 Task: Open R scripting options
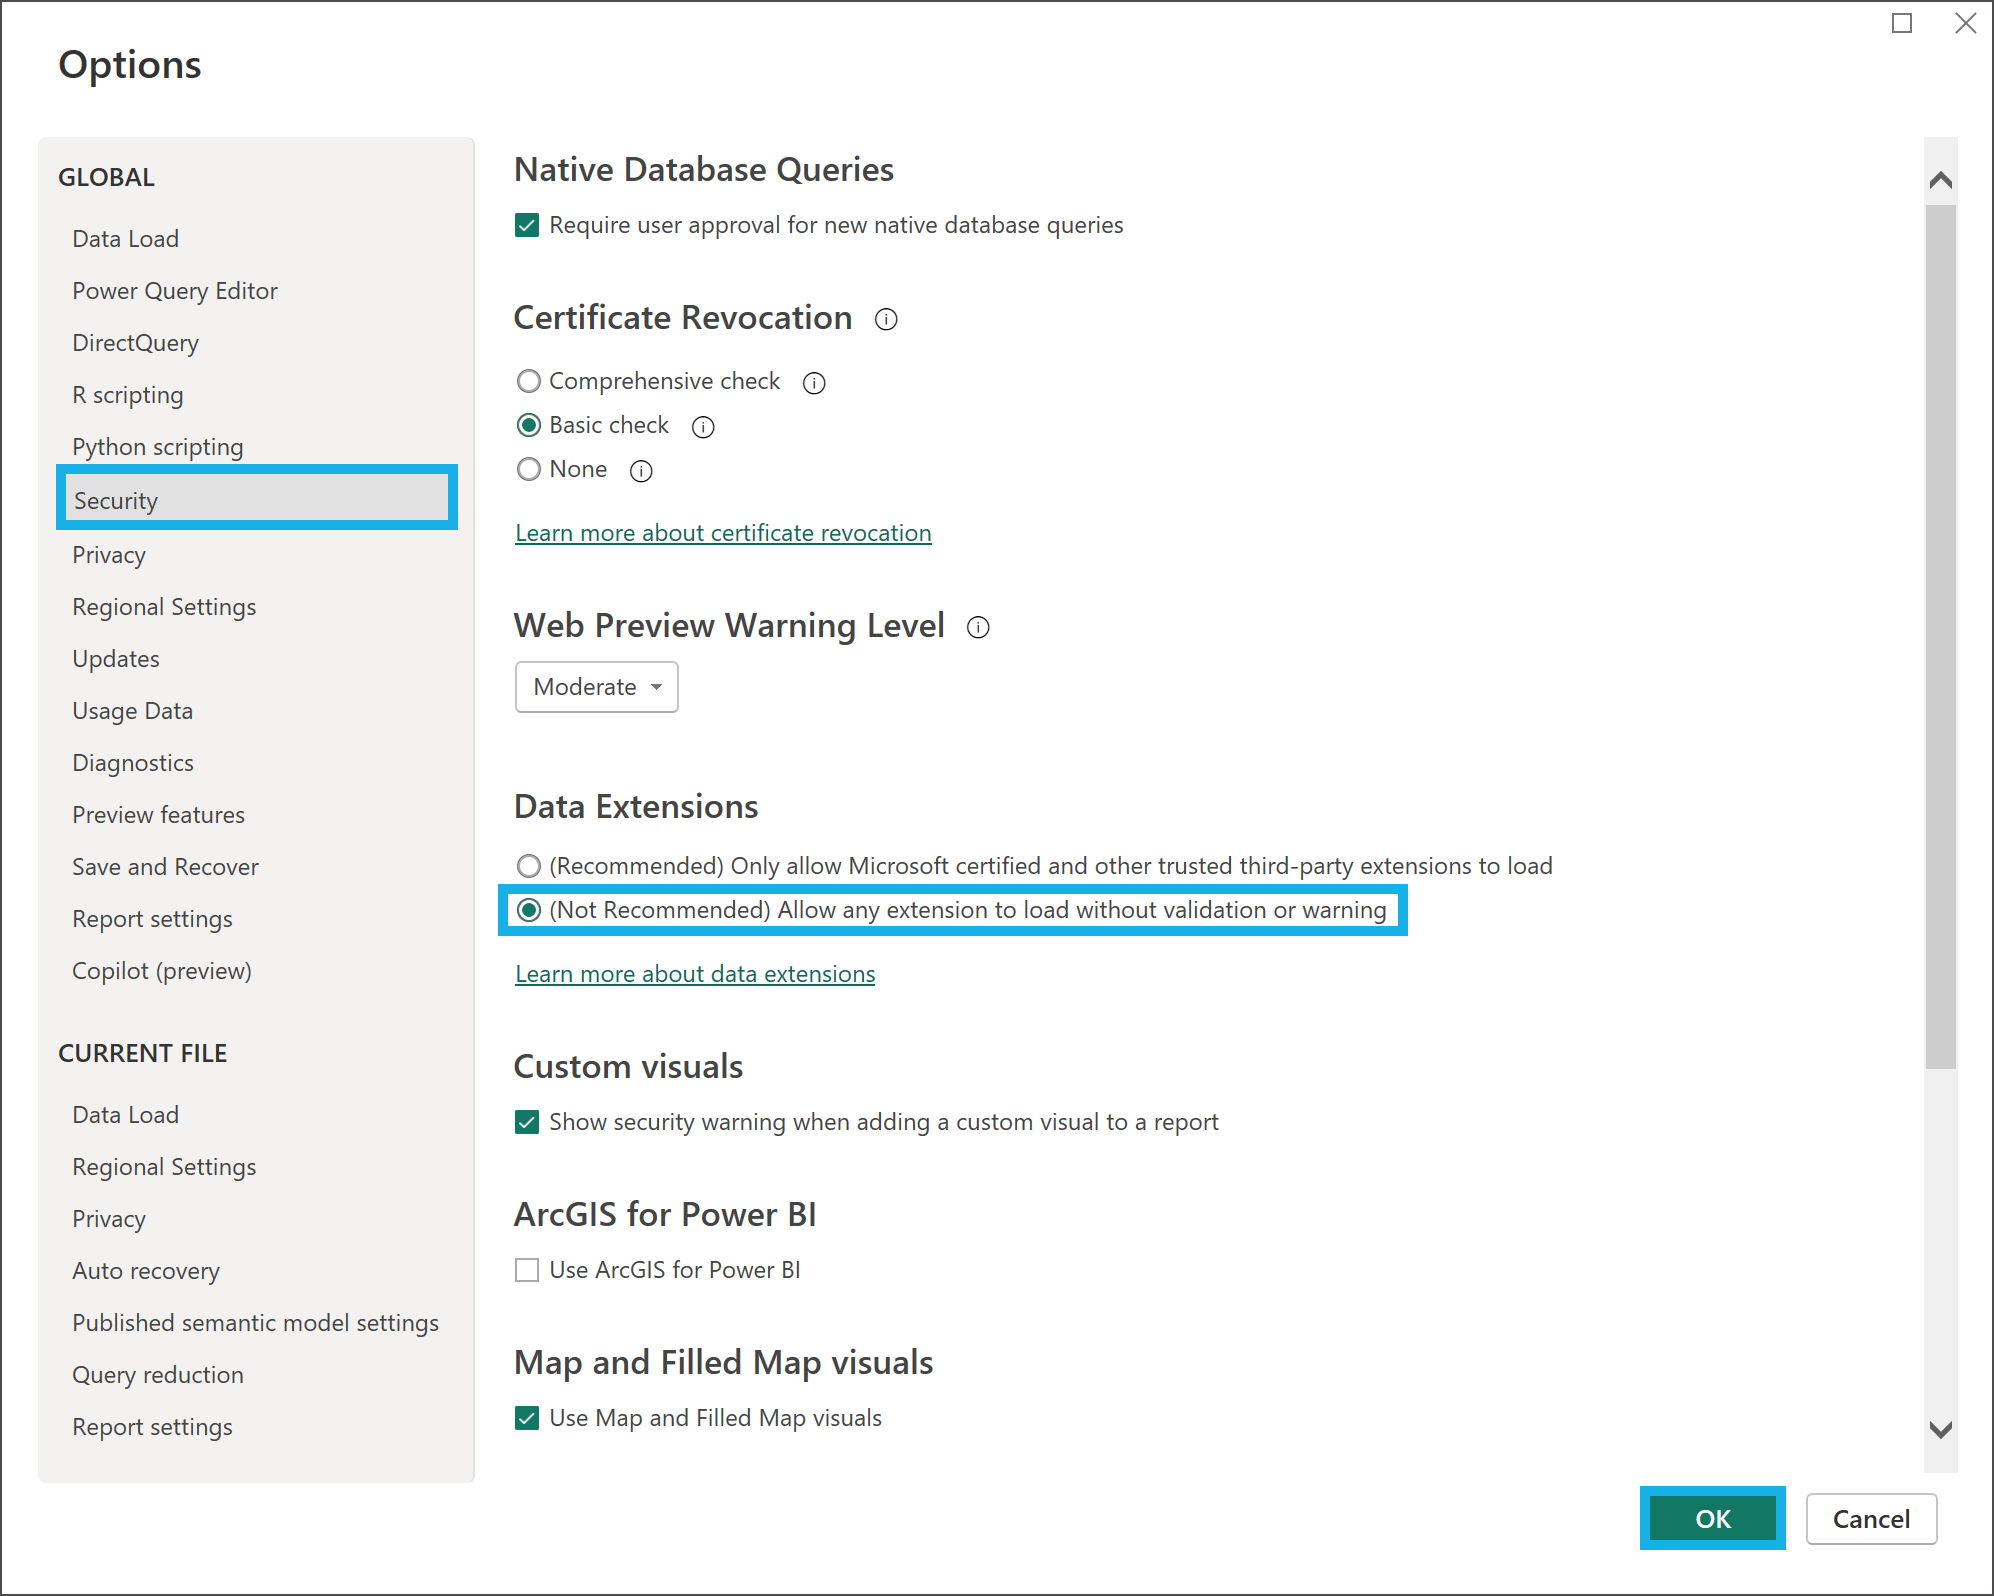128,395
